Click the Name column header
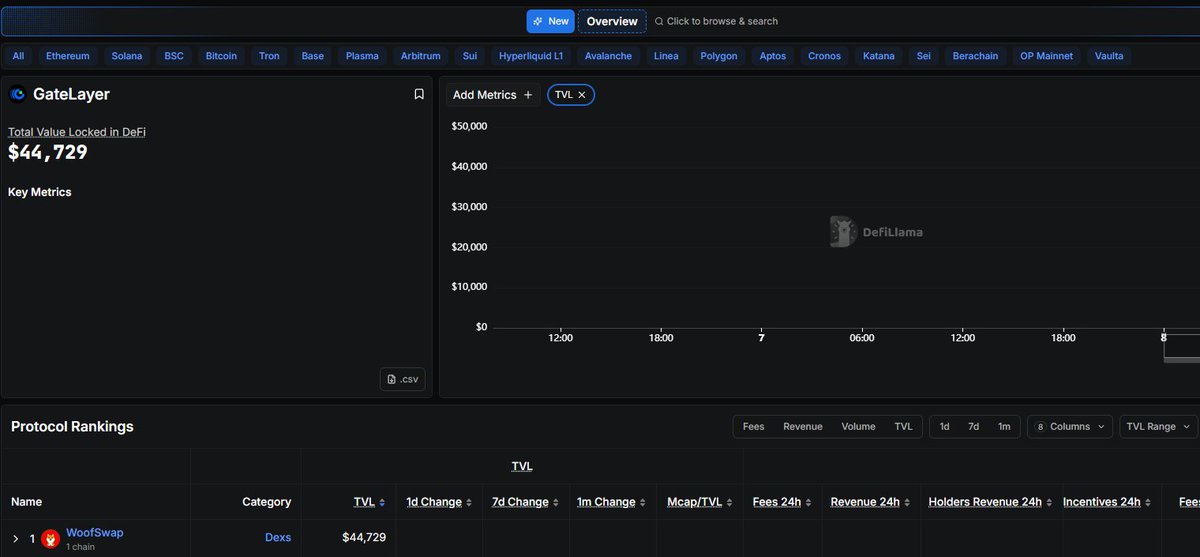The width and height of the screenshot is (1200, 557). (26, 502)
